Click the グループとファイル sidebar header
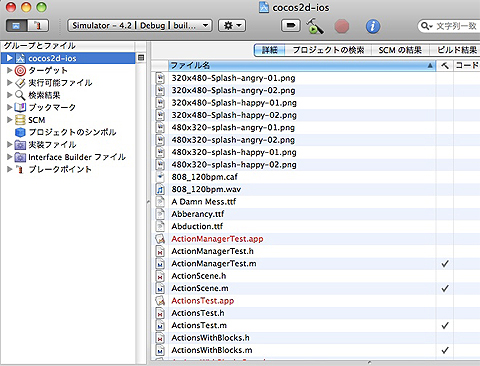The height and width of the screenshot is (366, 480). [68, 46]
